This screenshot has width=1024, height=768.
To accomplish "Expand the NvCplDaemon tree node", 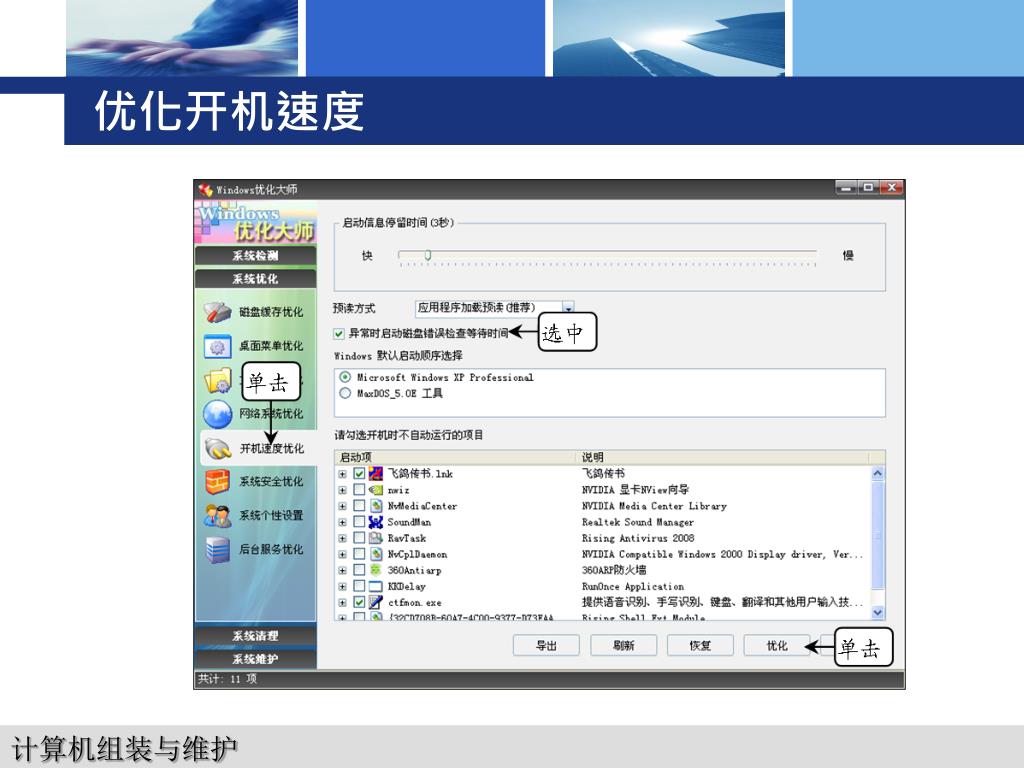I will (342, 554).
